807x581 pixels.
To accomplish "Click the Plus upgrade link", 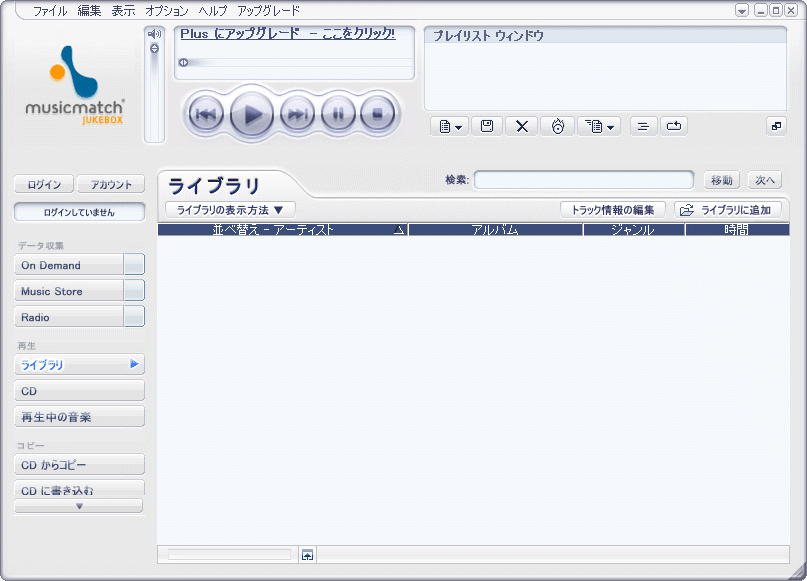I will pyautogui.click(x=288, y=34).
